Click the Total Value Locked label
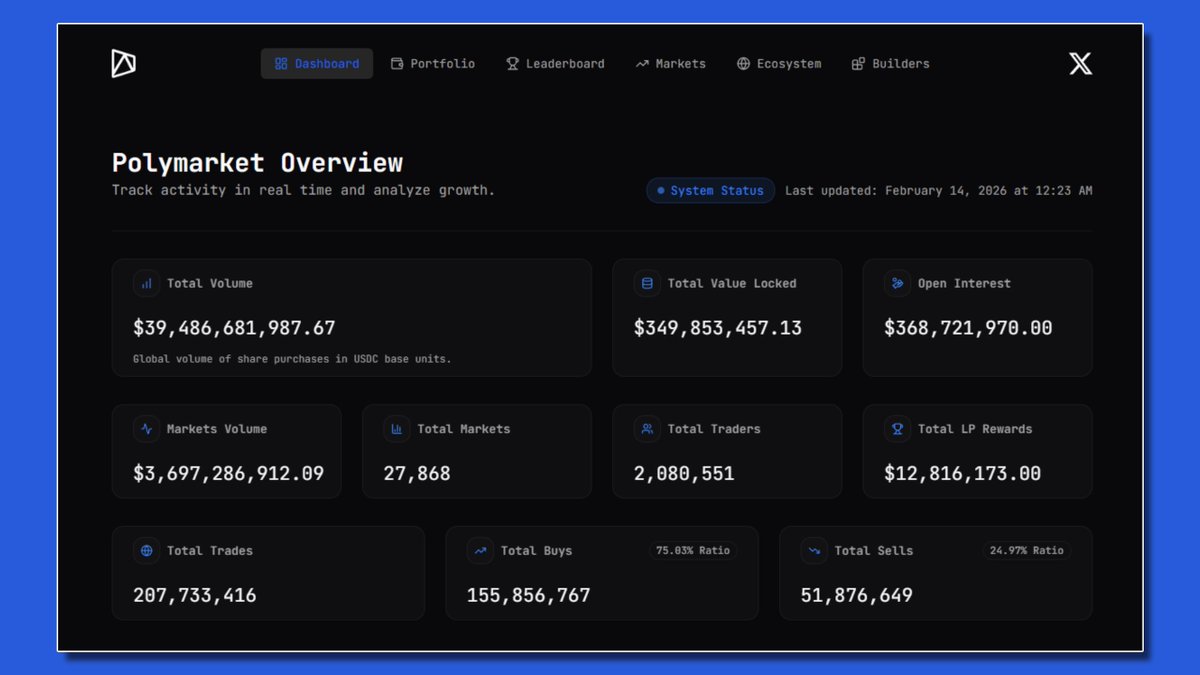1200x675 pixels. 732,284
